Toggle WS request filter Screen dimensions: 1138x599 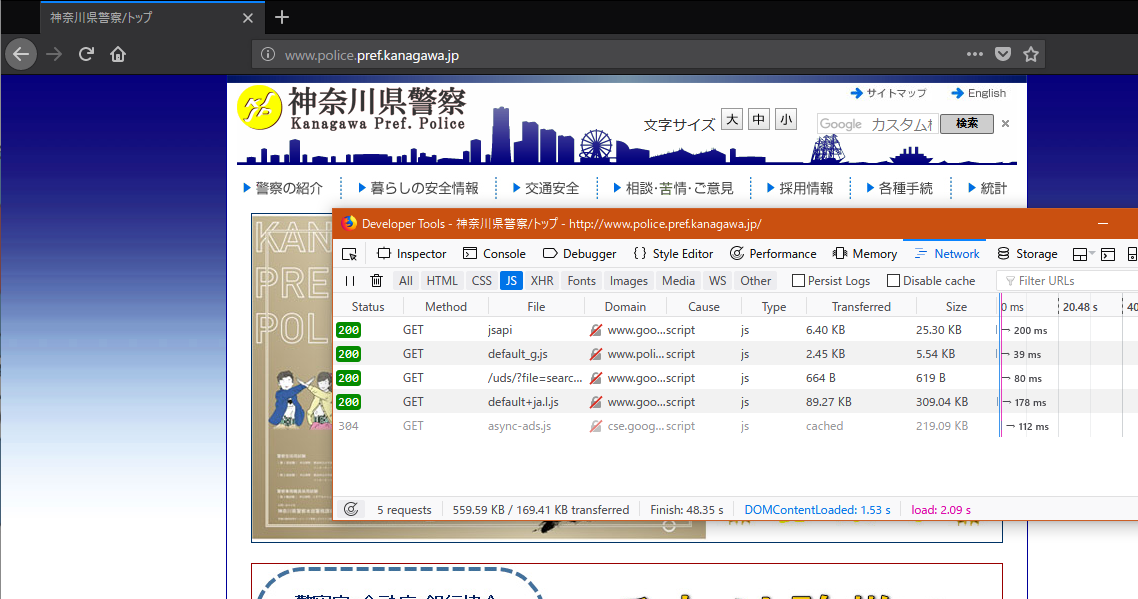coord(717,281)
